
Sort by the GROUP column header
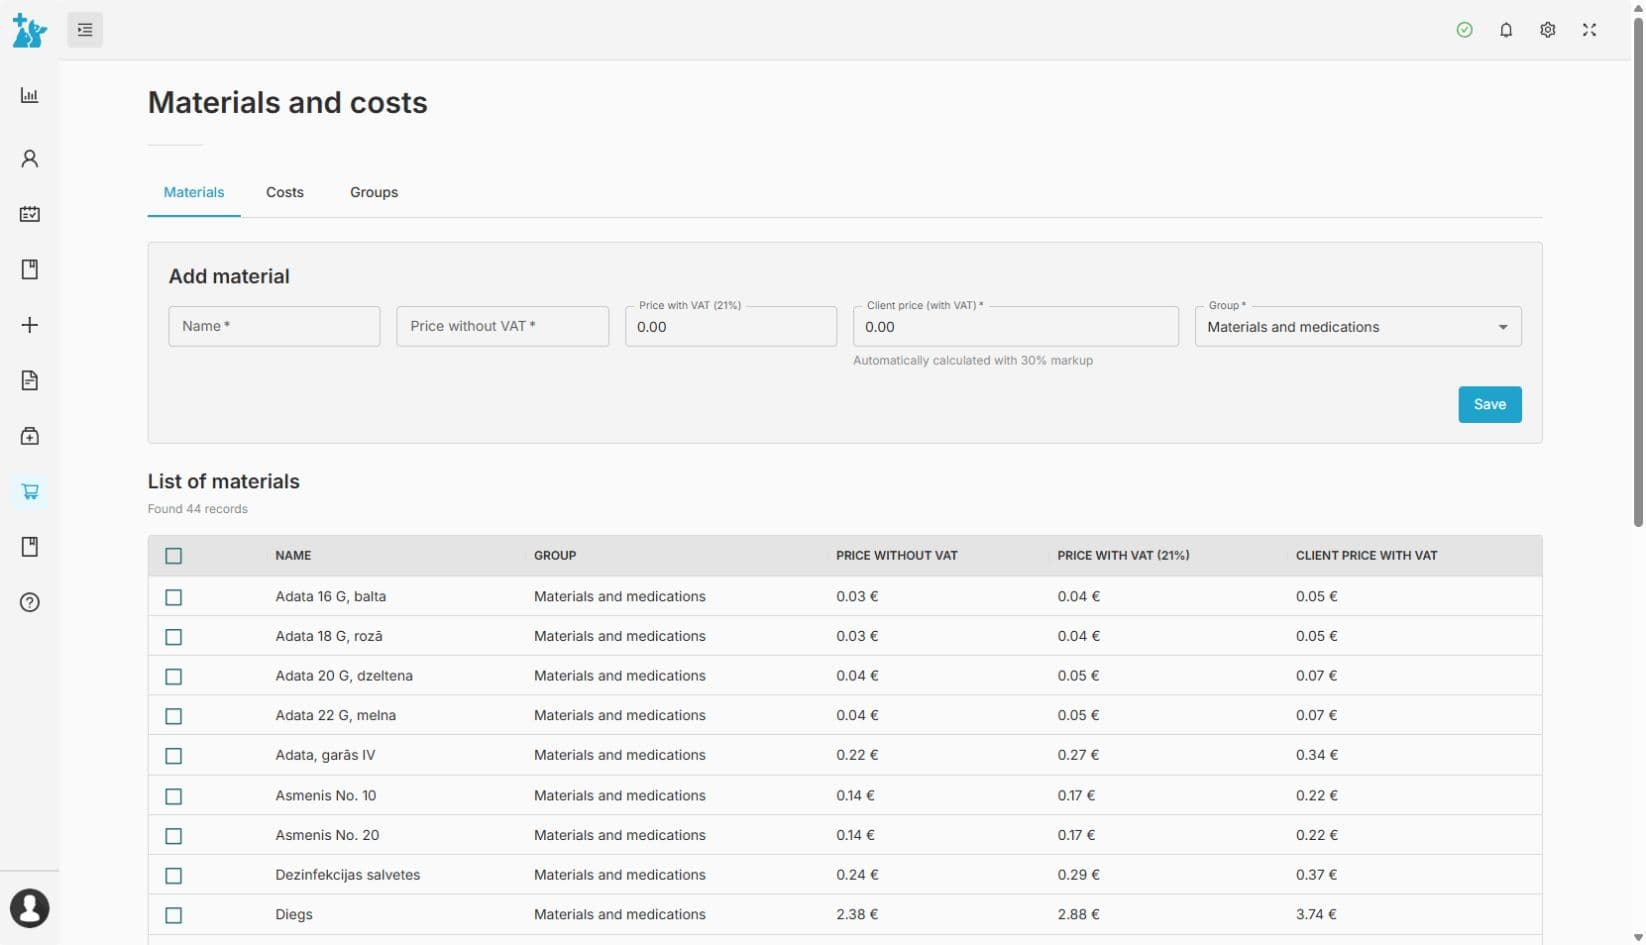coord(555,555)
